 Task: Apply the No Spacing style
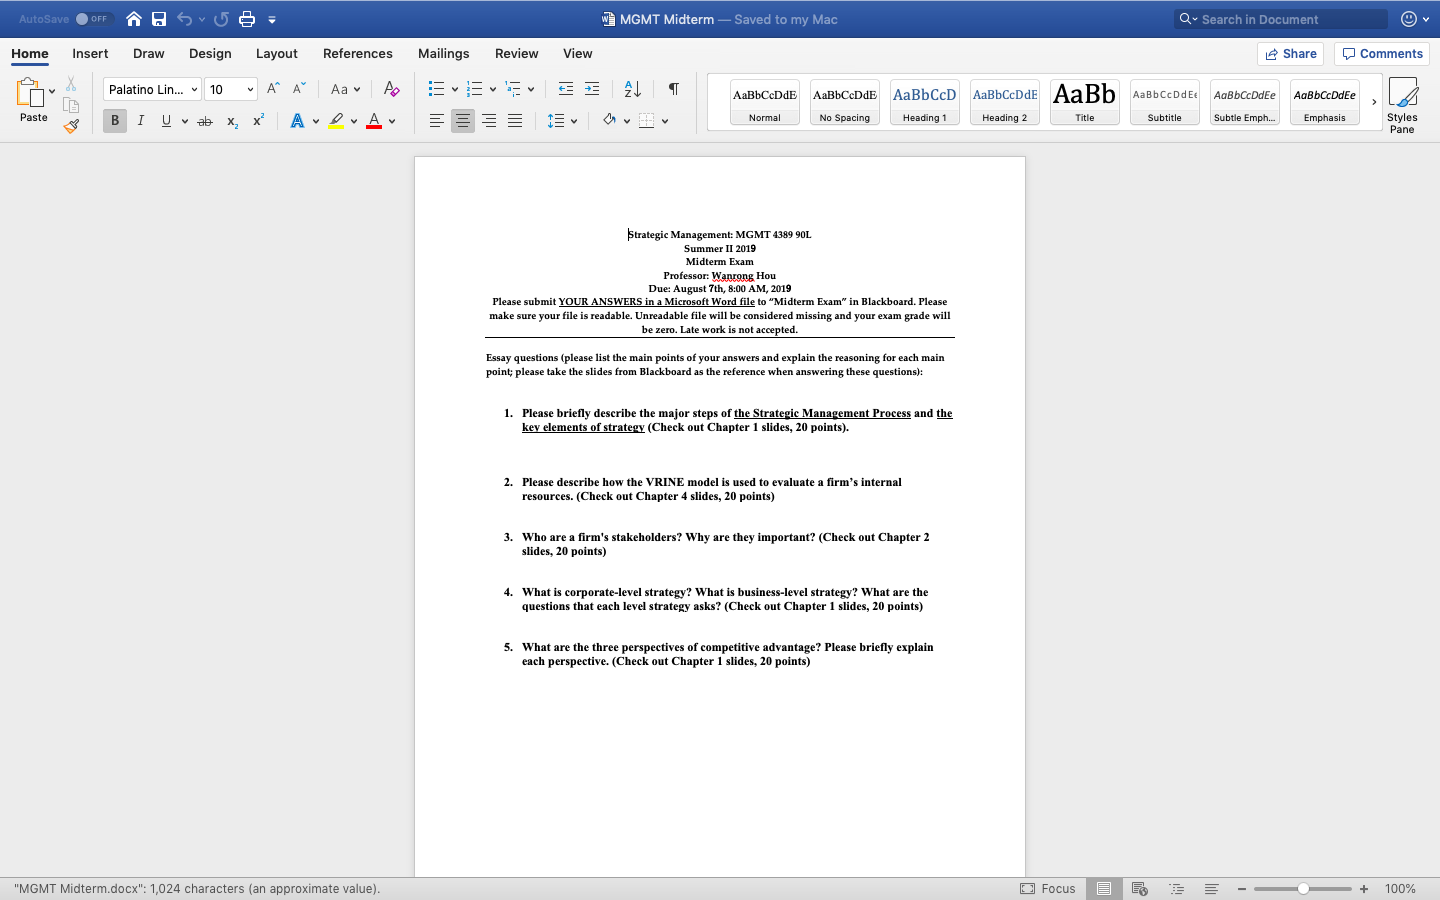coord(845,102)
